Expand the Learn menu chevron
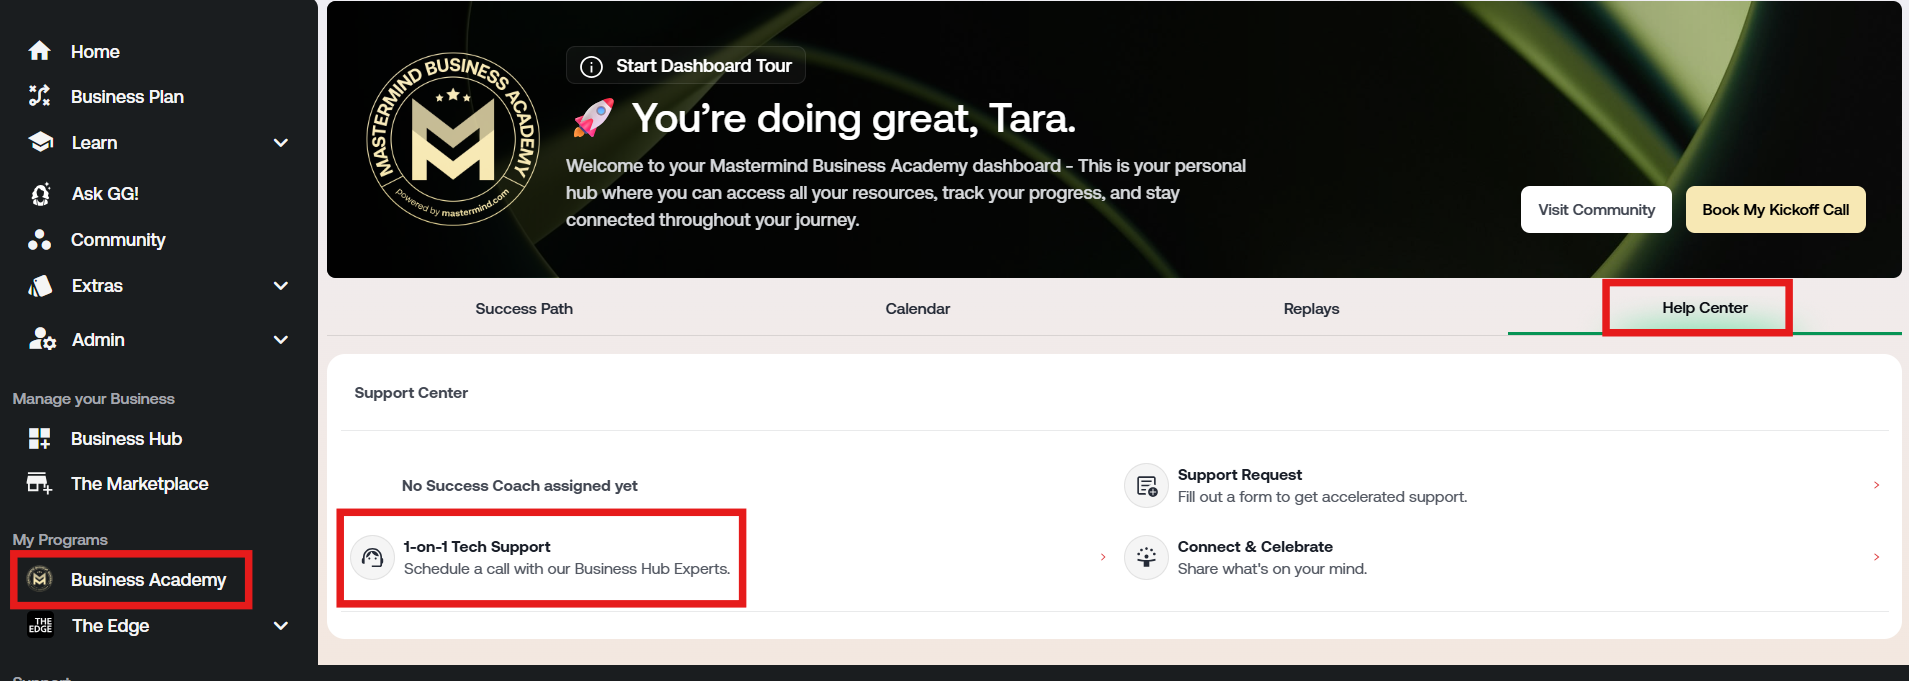This screenshot has width=1909, height=681. [x=281, y=143]
